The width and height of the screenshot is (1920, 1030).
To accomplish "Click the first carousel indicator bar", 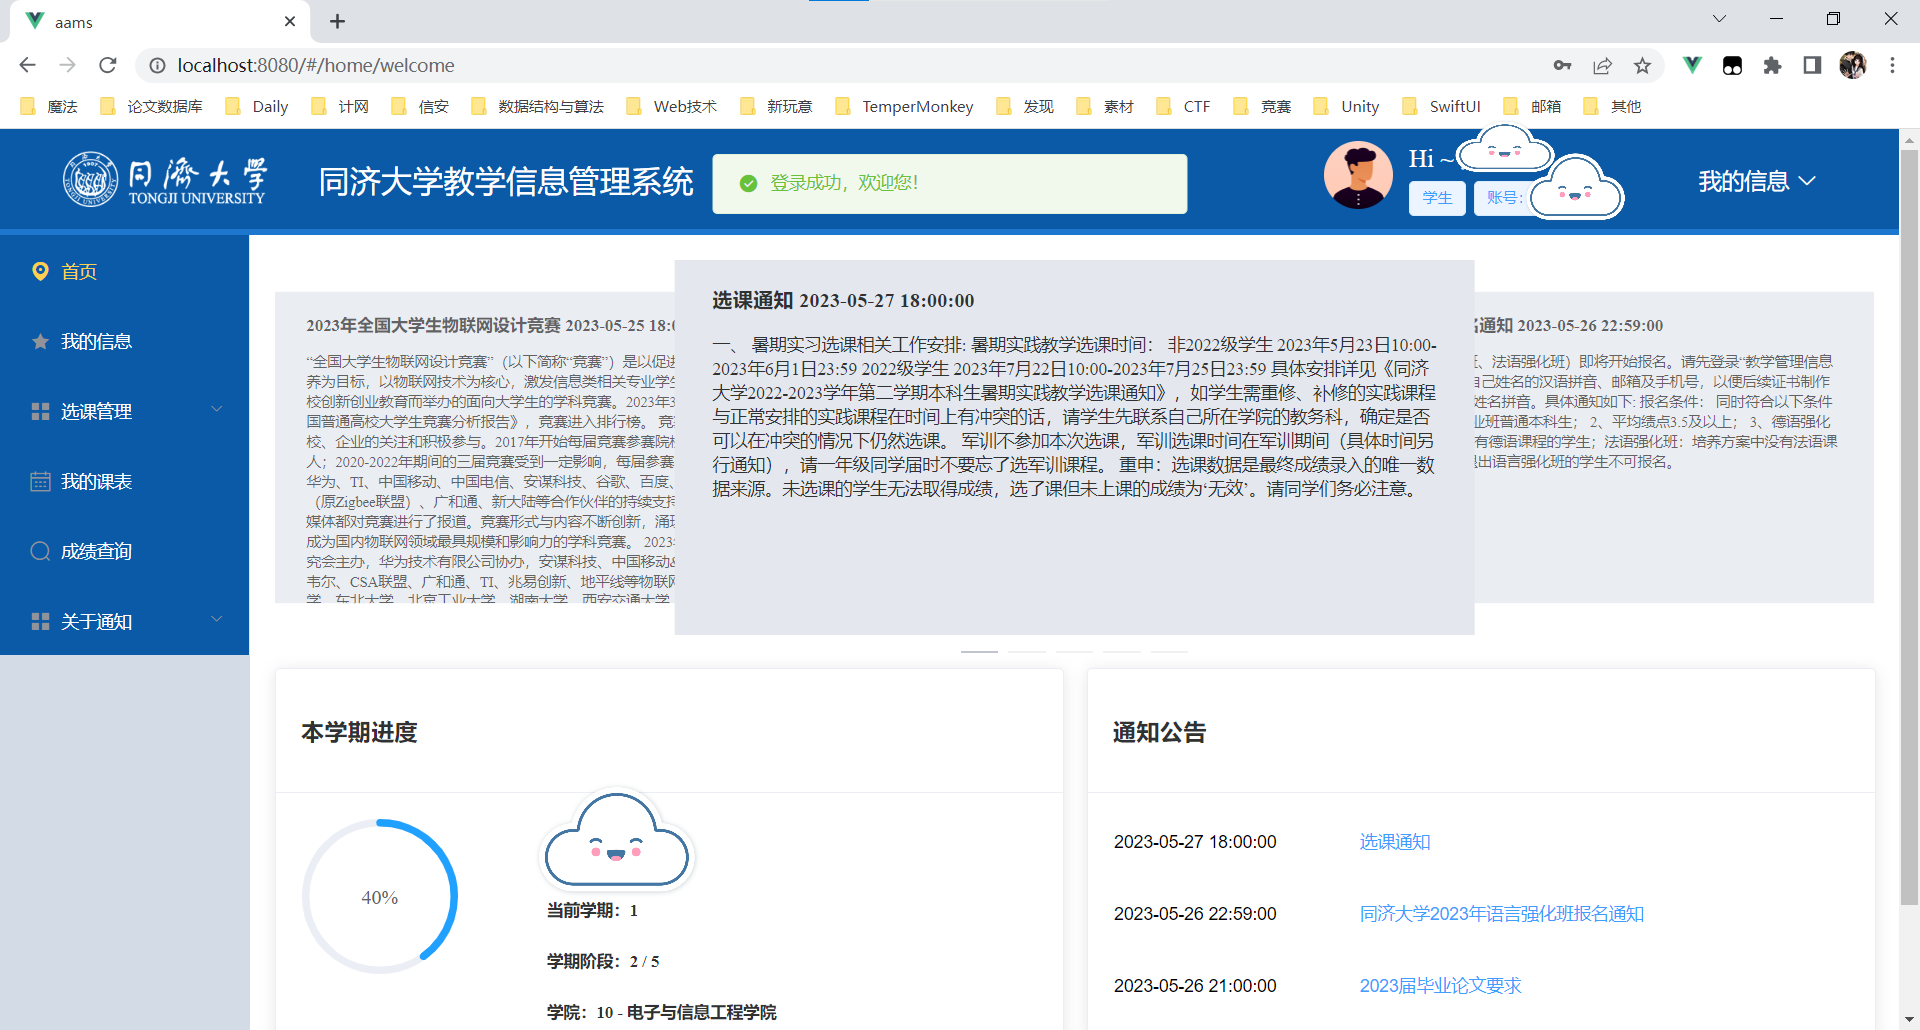I will 979,651.
